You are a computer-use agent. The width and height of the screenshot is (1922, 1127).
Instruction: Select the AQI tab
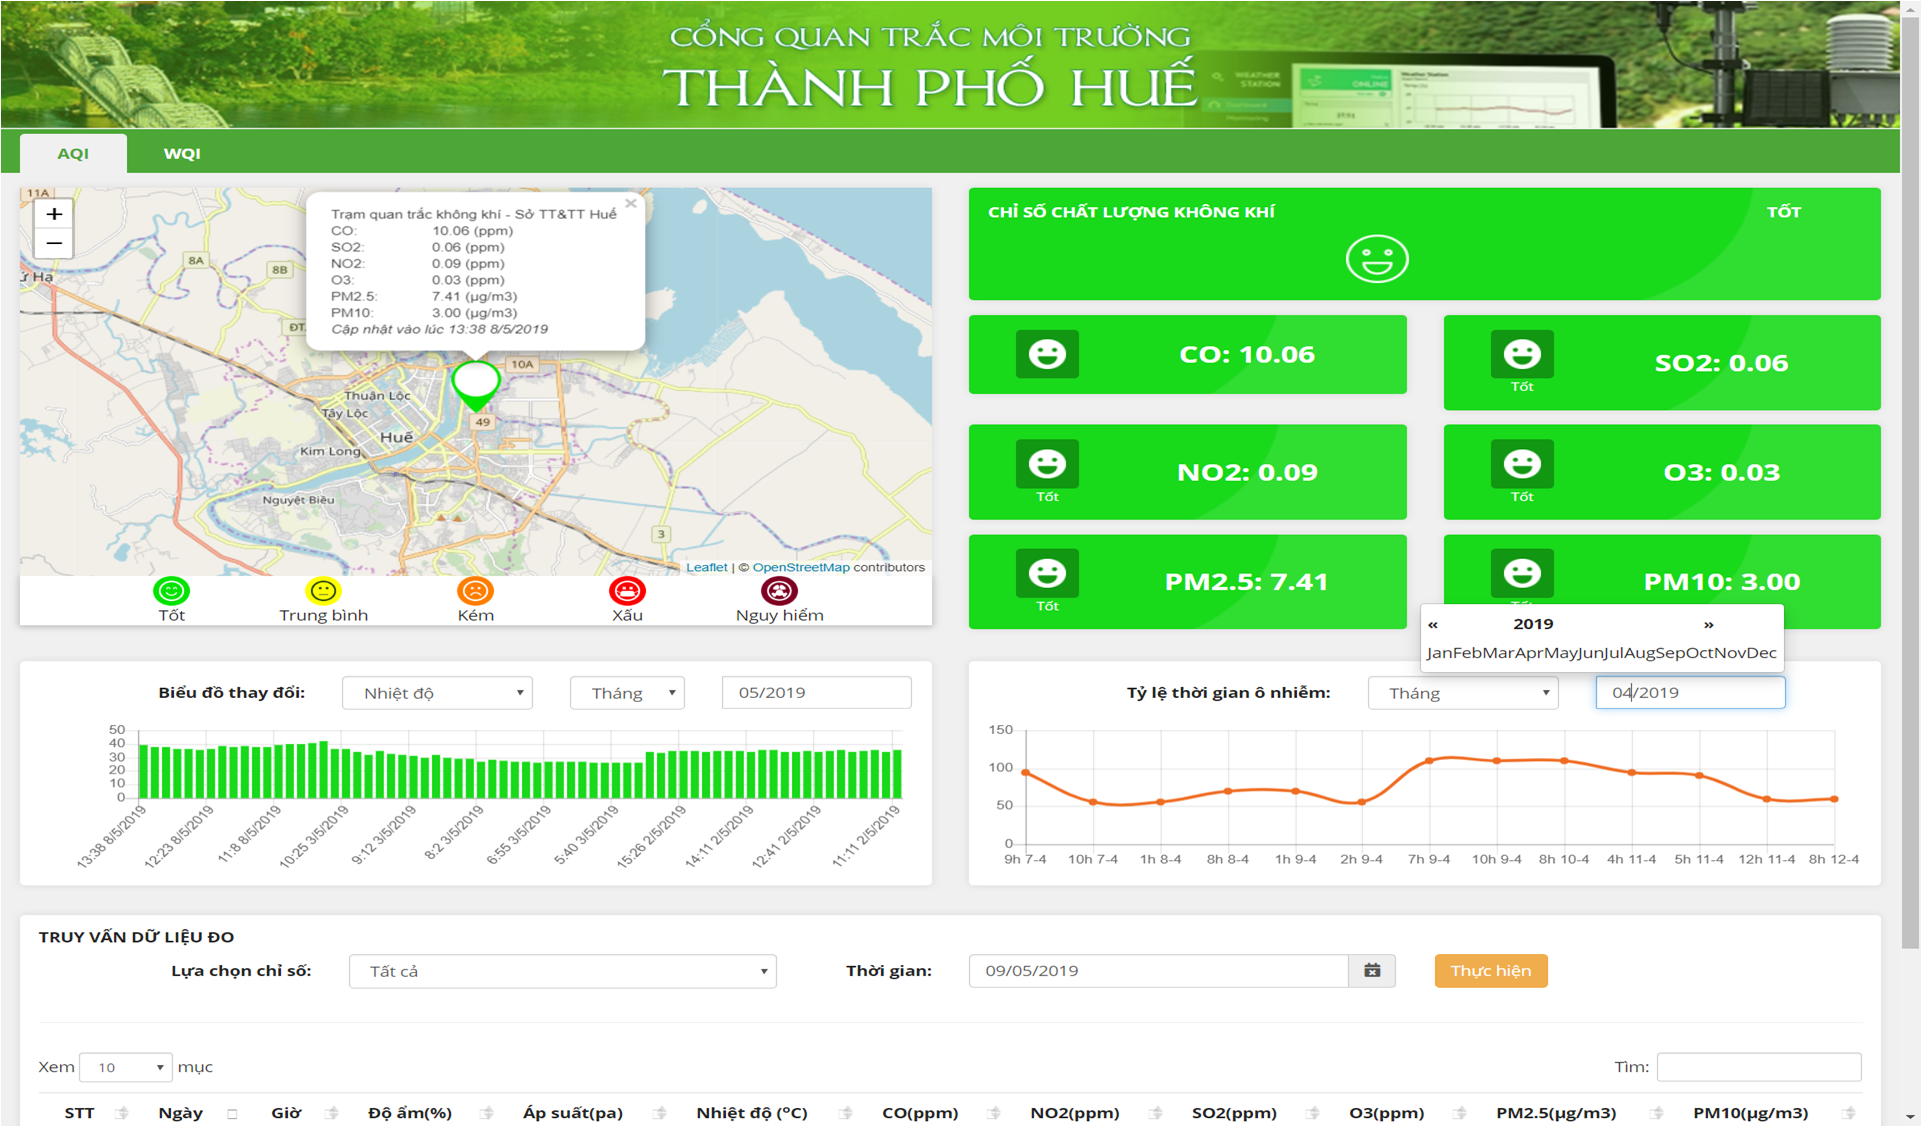click(73, 153)
